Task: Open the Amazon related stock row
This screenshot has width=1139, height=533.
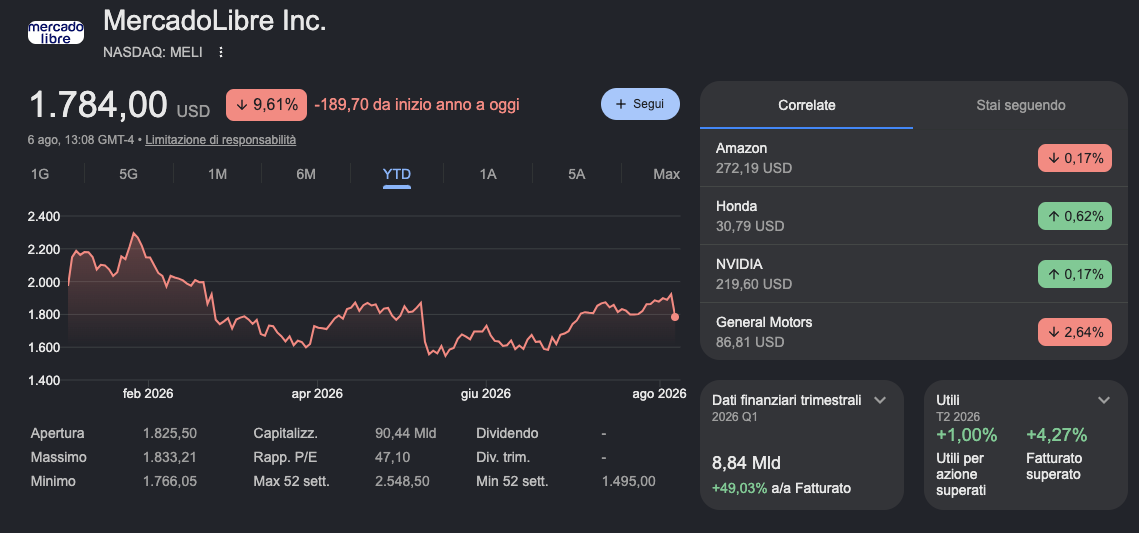Action: [914, 158]
